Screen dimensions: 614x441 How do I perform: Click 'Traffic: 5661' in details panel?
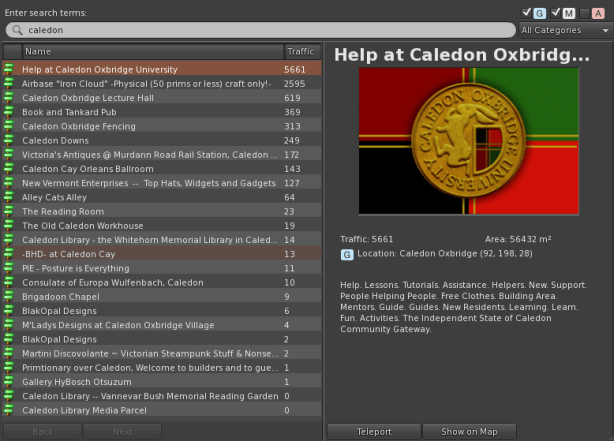click(x=367, y=239)
